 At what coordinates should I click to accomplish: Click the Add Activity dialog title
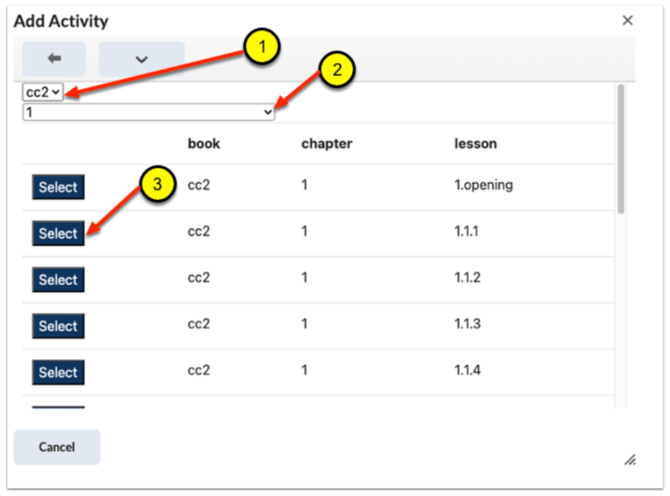click(x=61, y=21)
